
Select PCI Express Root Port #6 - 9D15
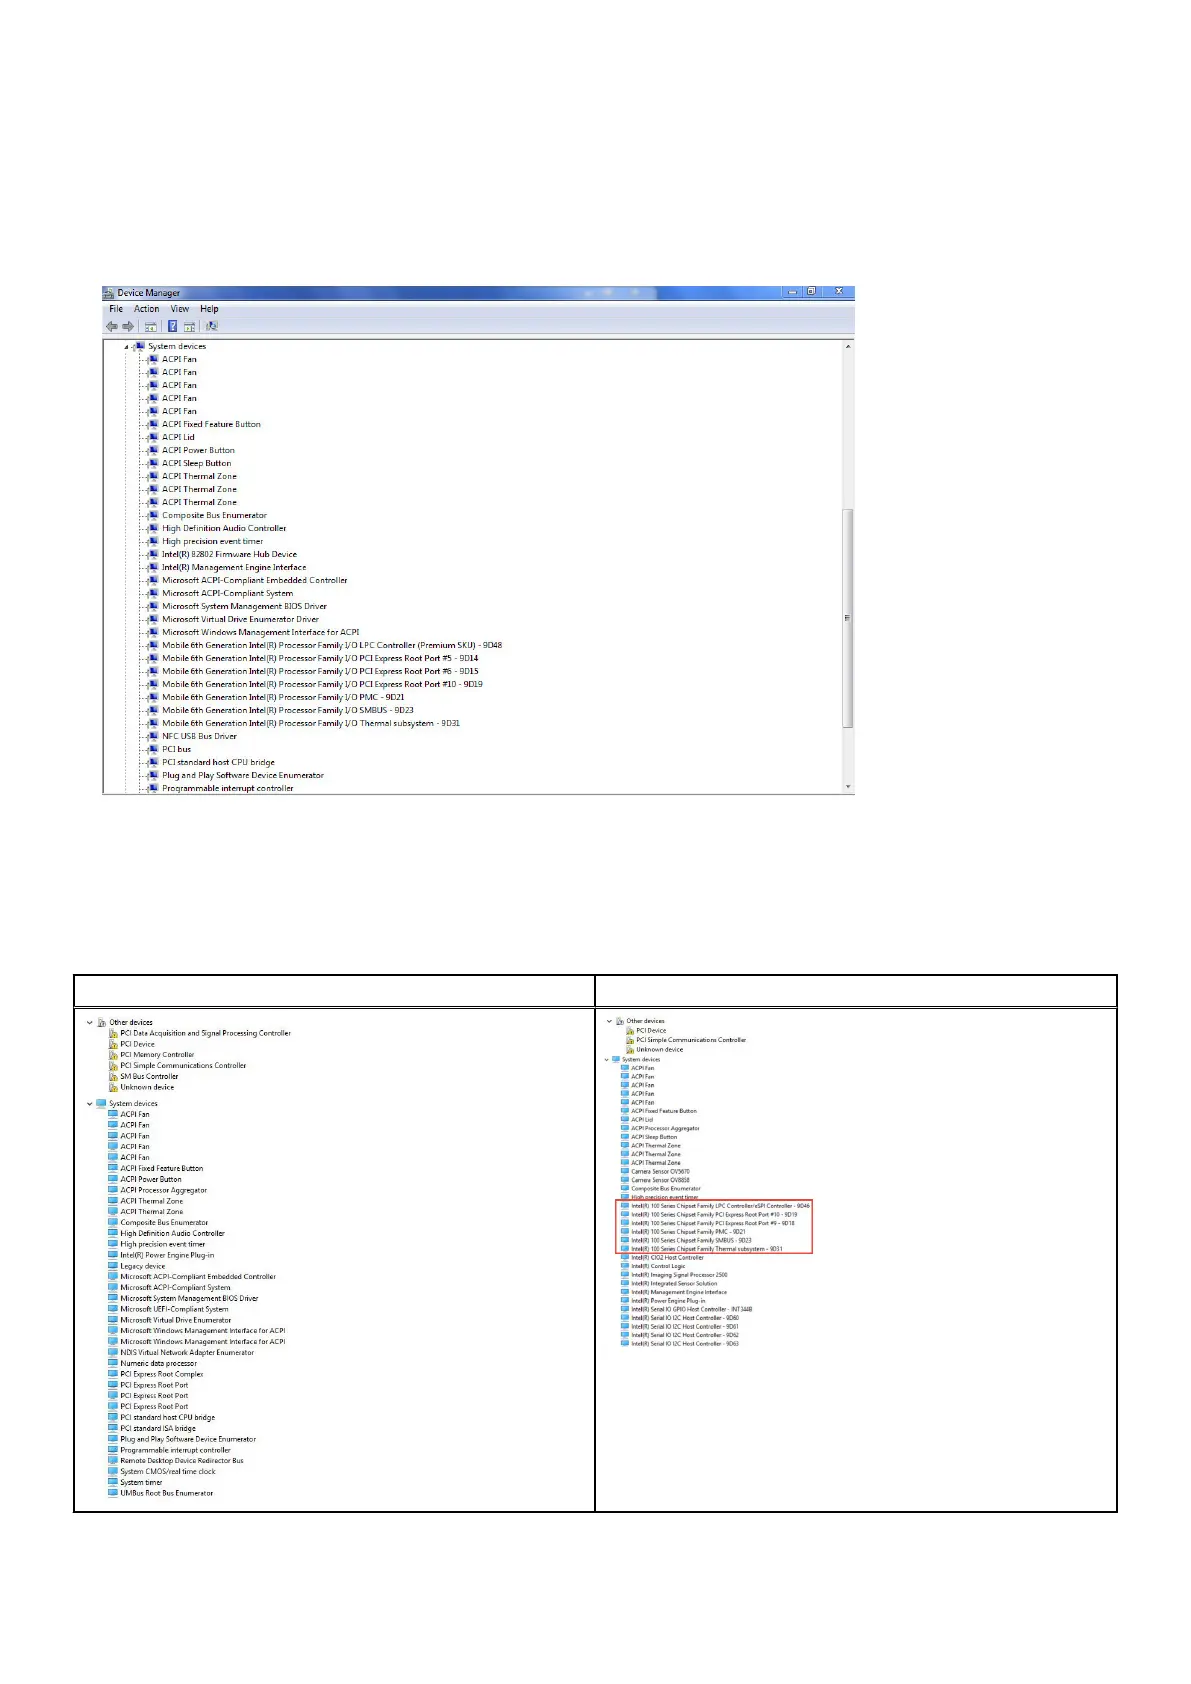(x=320, y=671)
